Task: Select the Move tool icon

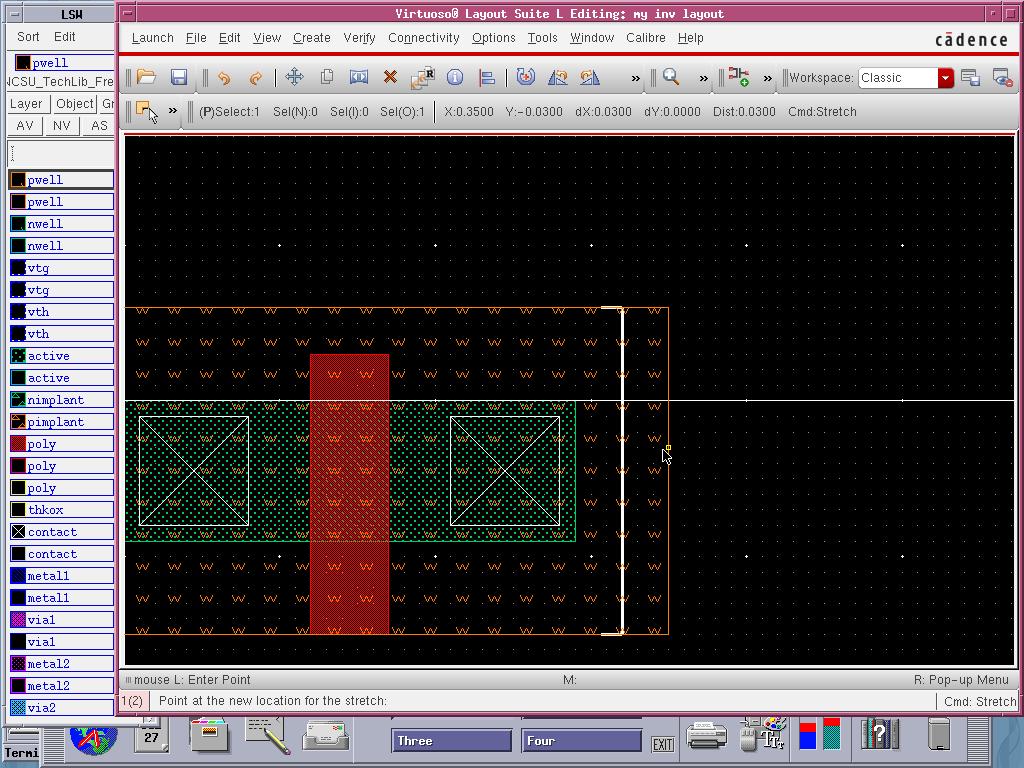Action: pos(295,77)
